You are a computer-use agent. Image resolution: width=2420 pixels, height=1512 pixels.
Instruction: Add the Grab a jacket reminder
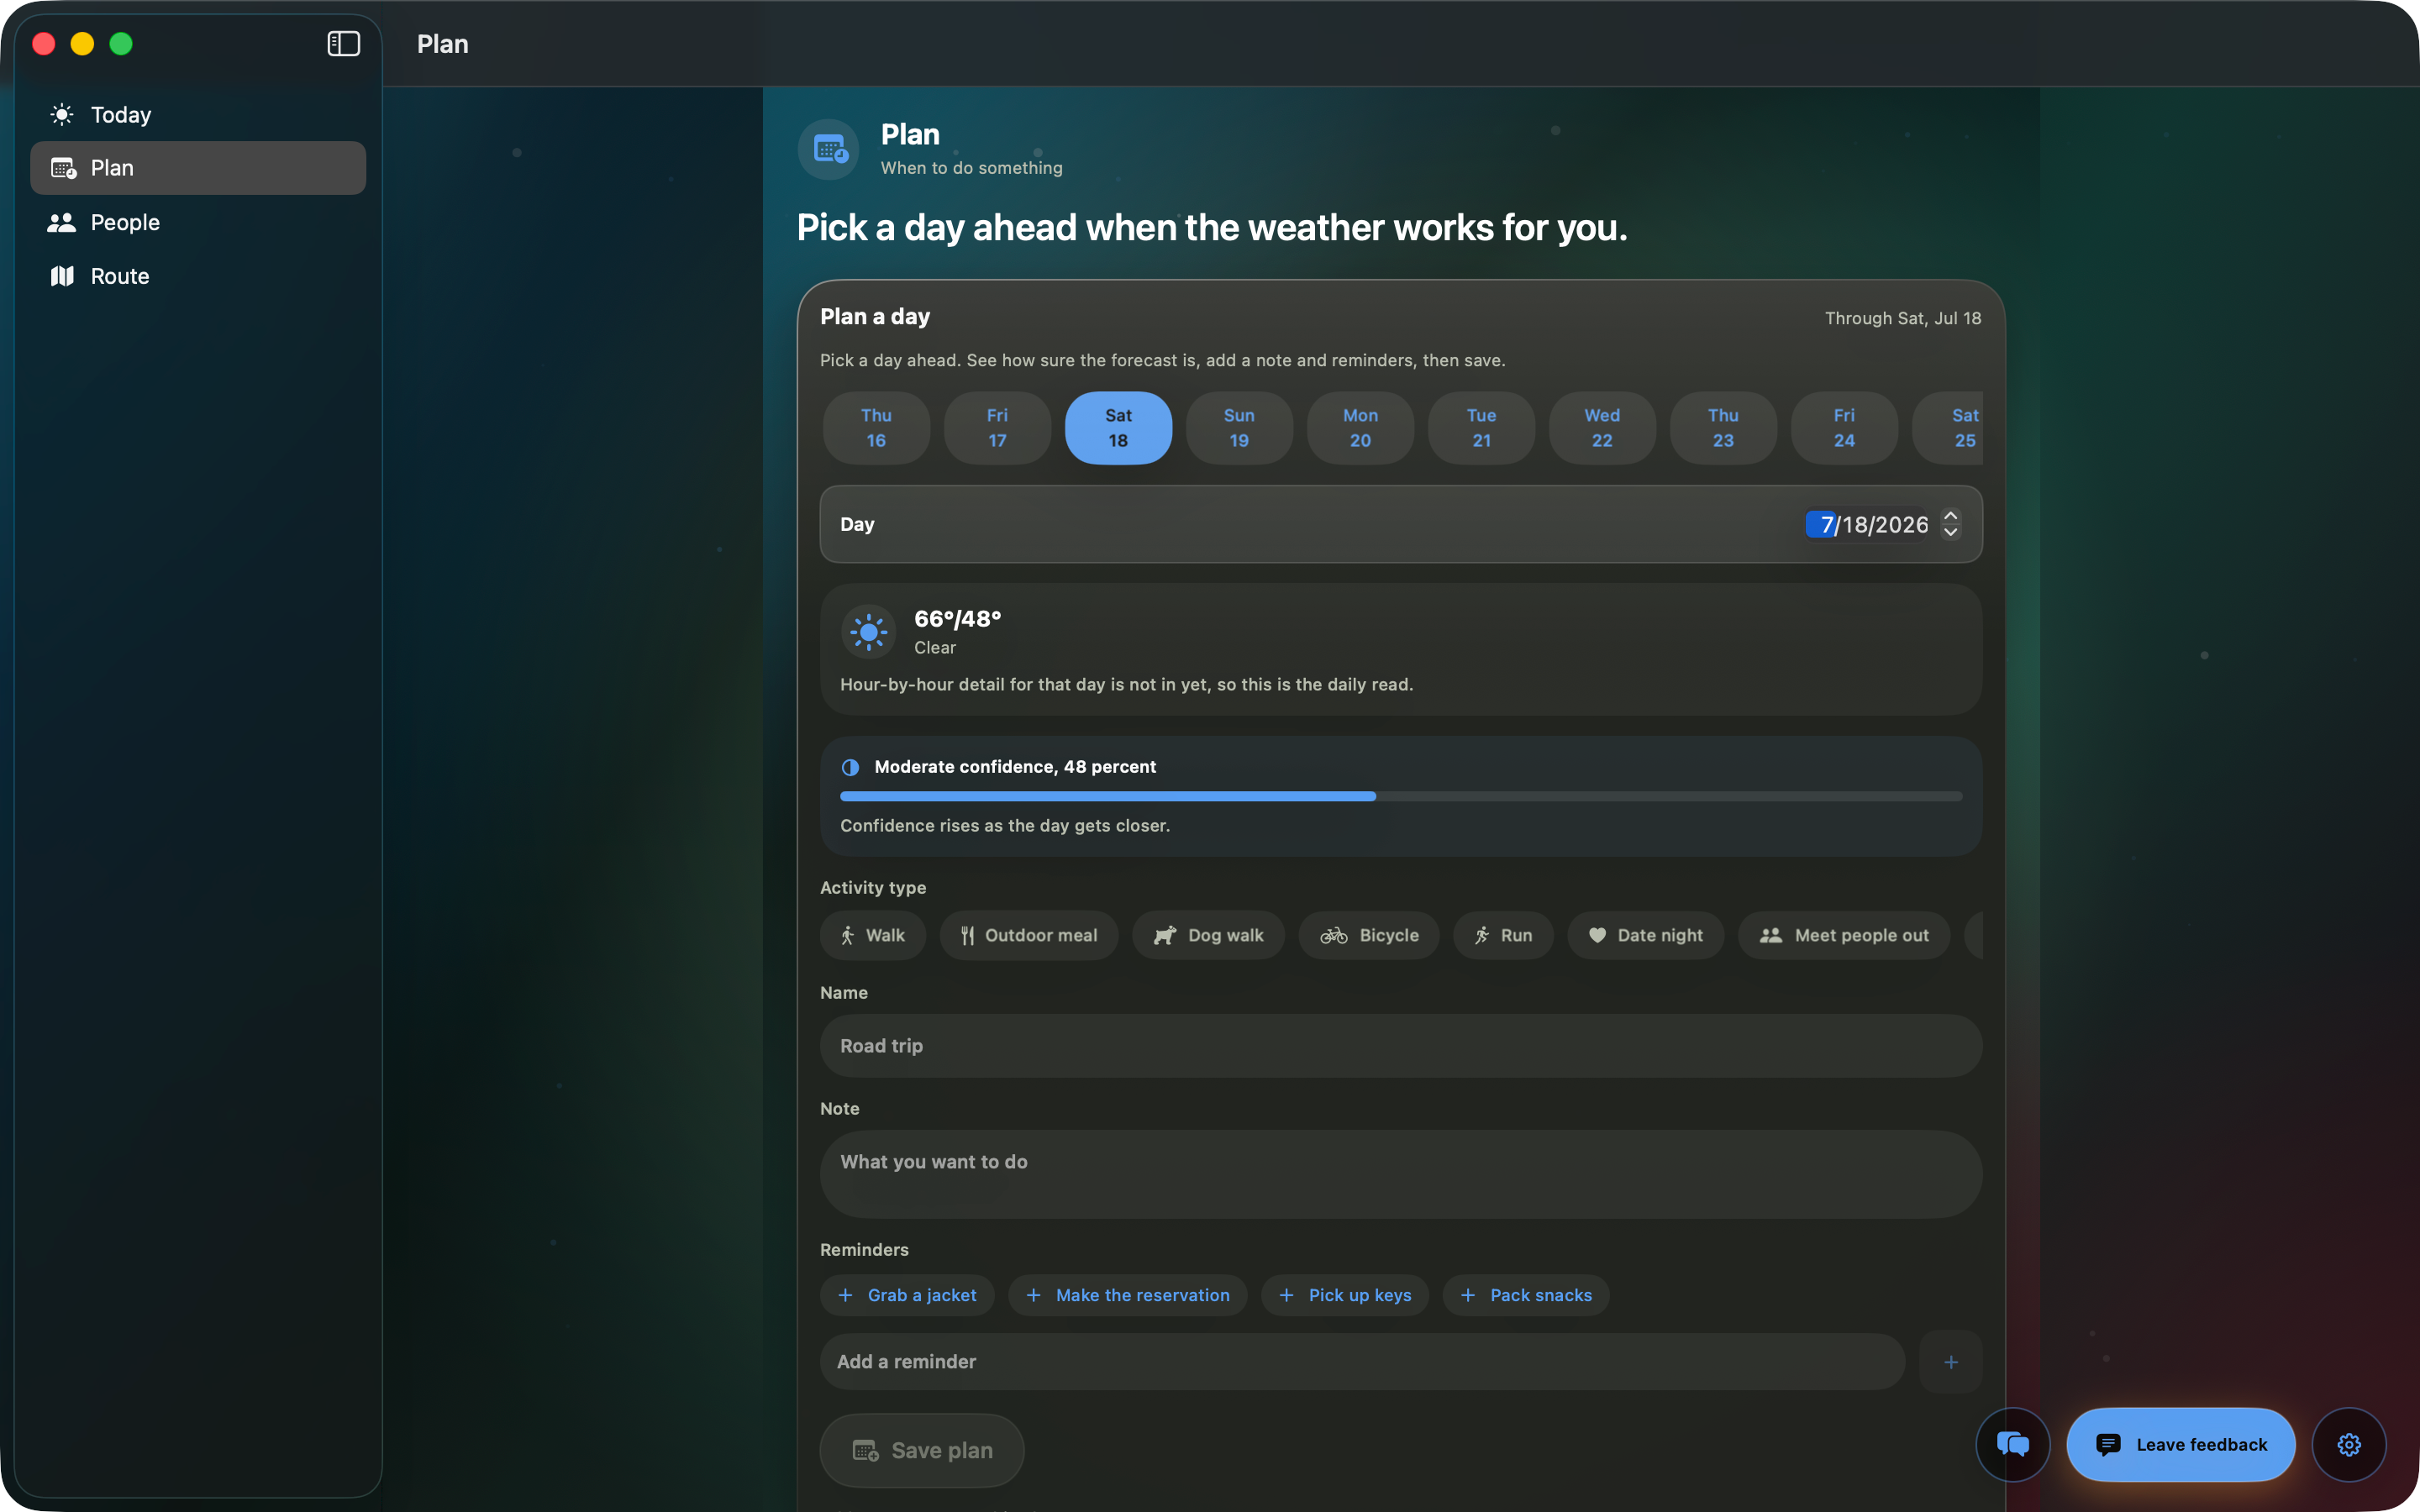(x=907, y=1295)
